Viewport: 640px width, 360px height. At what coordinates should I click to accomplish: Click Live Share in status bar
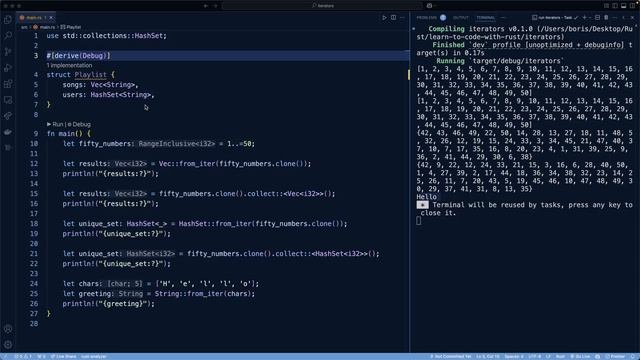[x=63, y=356]
